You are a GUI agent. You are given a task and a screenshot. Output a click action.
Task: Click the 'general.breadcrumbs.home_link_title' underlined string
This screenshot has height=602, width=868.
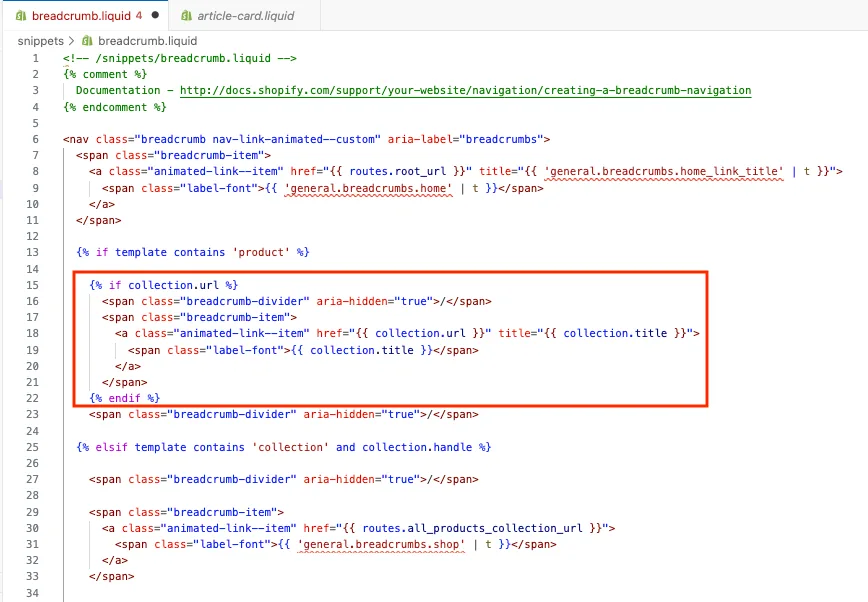[x=664, y=172]
